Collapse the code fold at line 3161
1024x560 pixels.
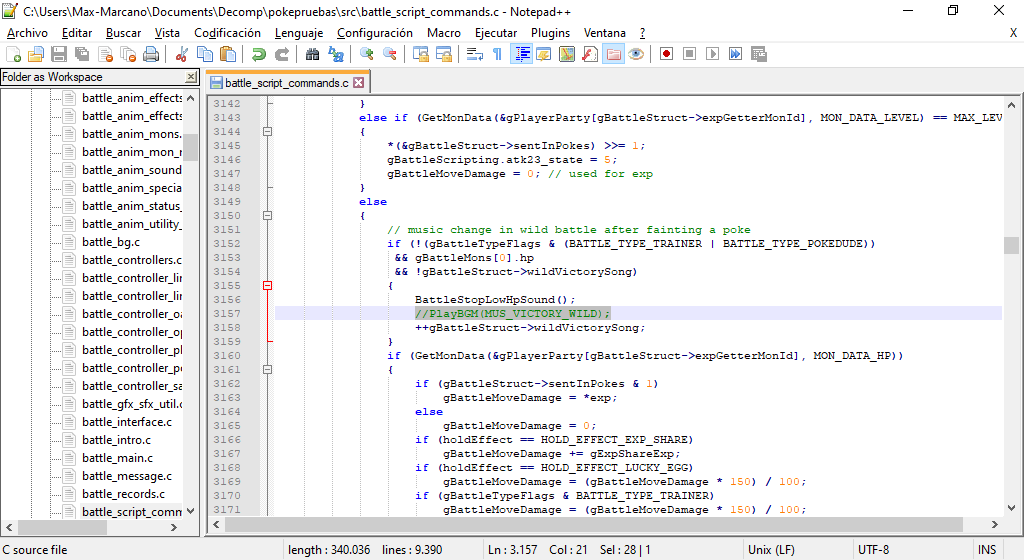coord(267,369)
